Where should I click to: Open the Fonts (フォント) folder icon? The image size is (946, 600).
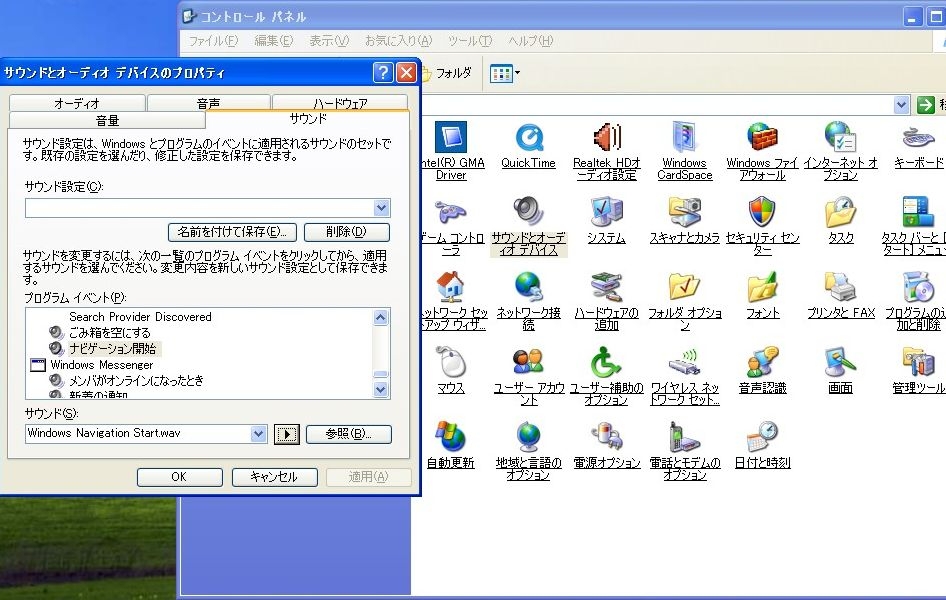click(x=762, y=287)
